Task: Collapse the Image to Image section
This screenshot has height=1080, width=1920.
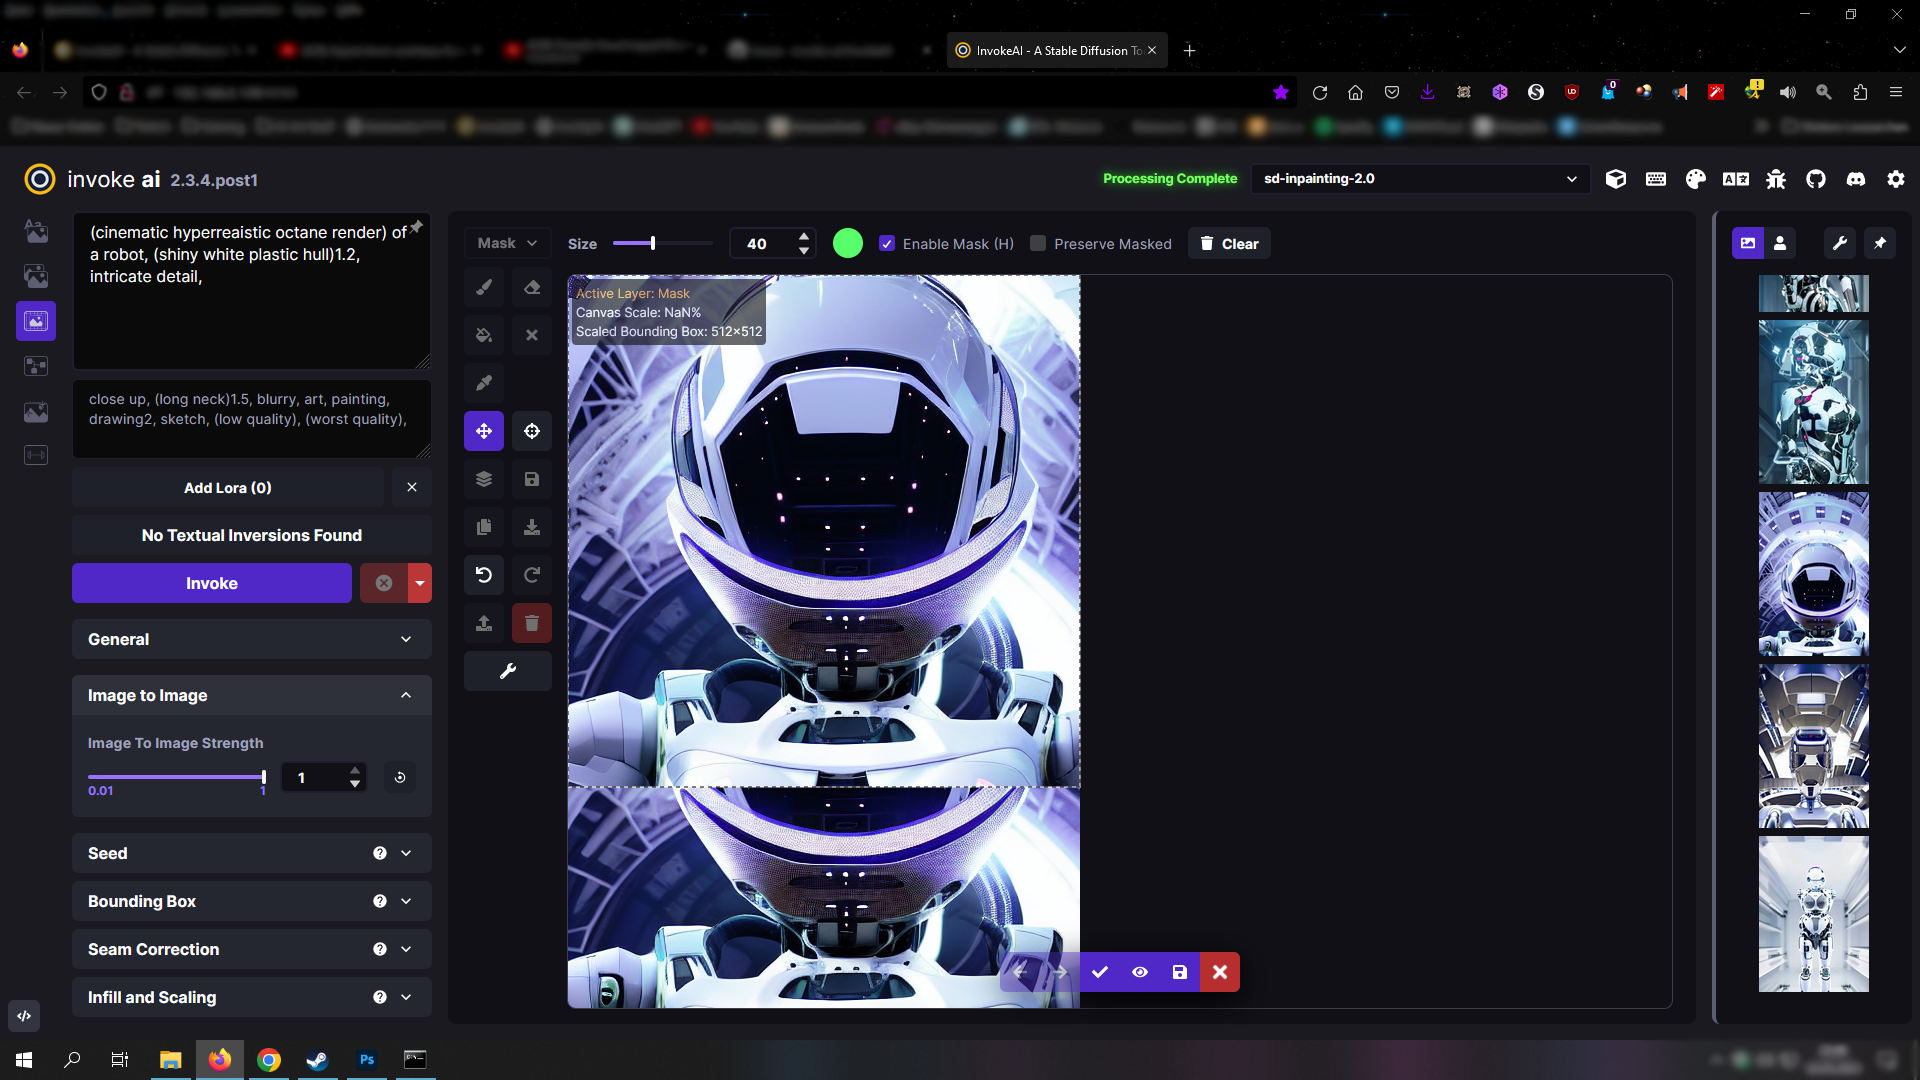Action: (x=251, y=695)
